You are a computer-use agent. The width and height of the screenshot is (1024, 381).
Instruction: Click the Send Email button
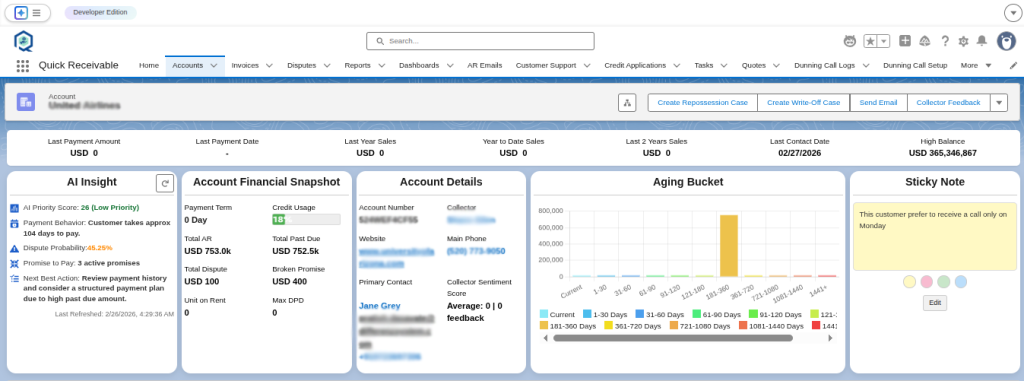tap(878, 103)
